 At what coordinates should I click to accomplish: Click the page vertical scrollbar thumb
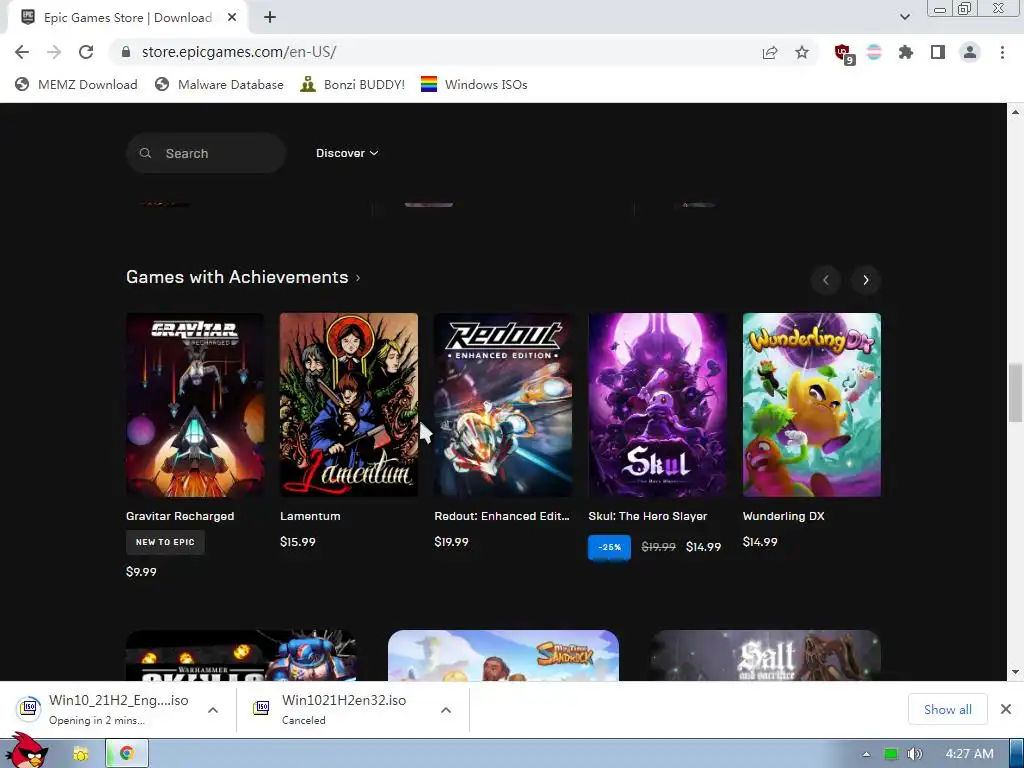coord(1015,394)
